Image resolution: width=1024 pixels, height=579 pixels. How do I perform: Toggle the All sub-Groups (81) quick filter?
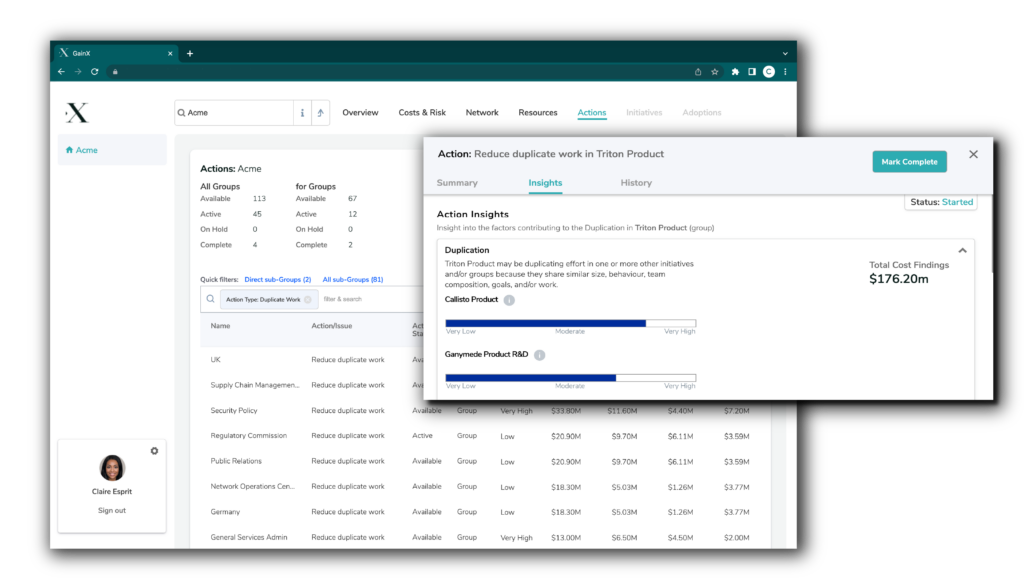[x=352, y=278]
